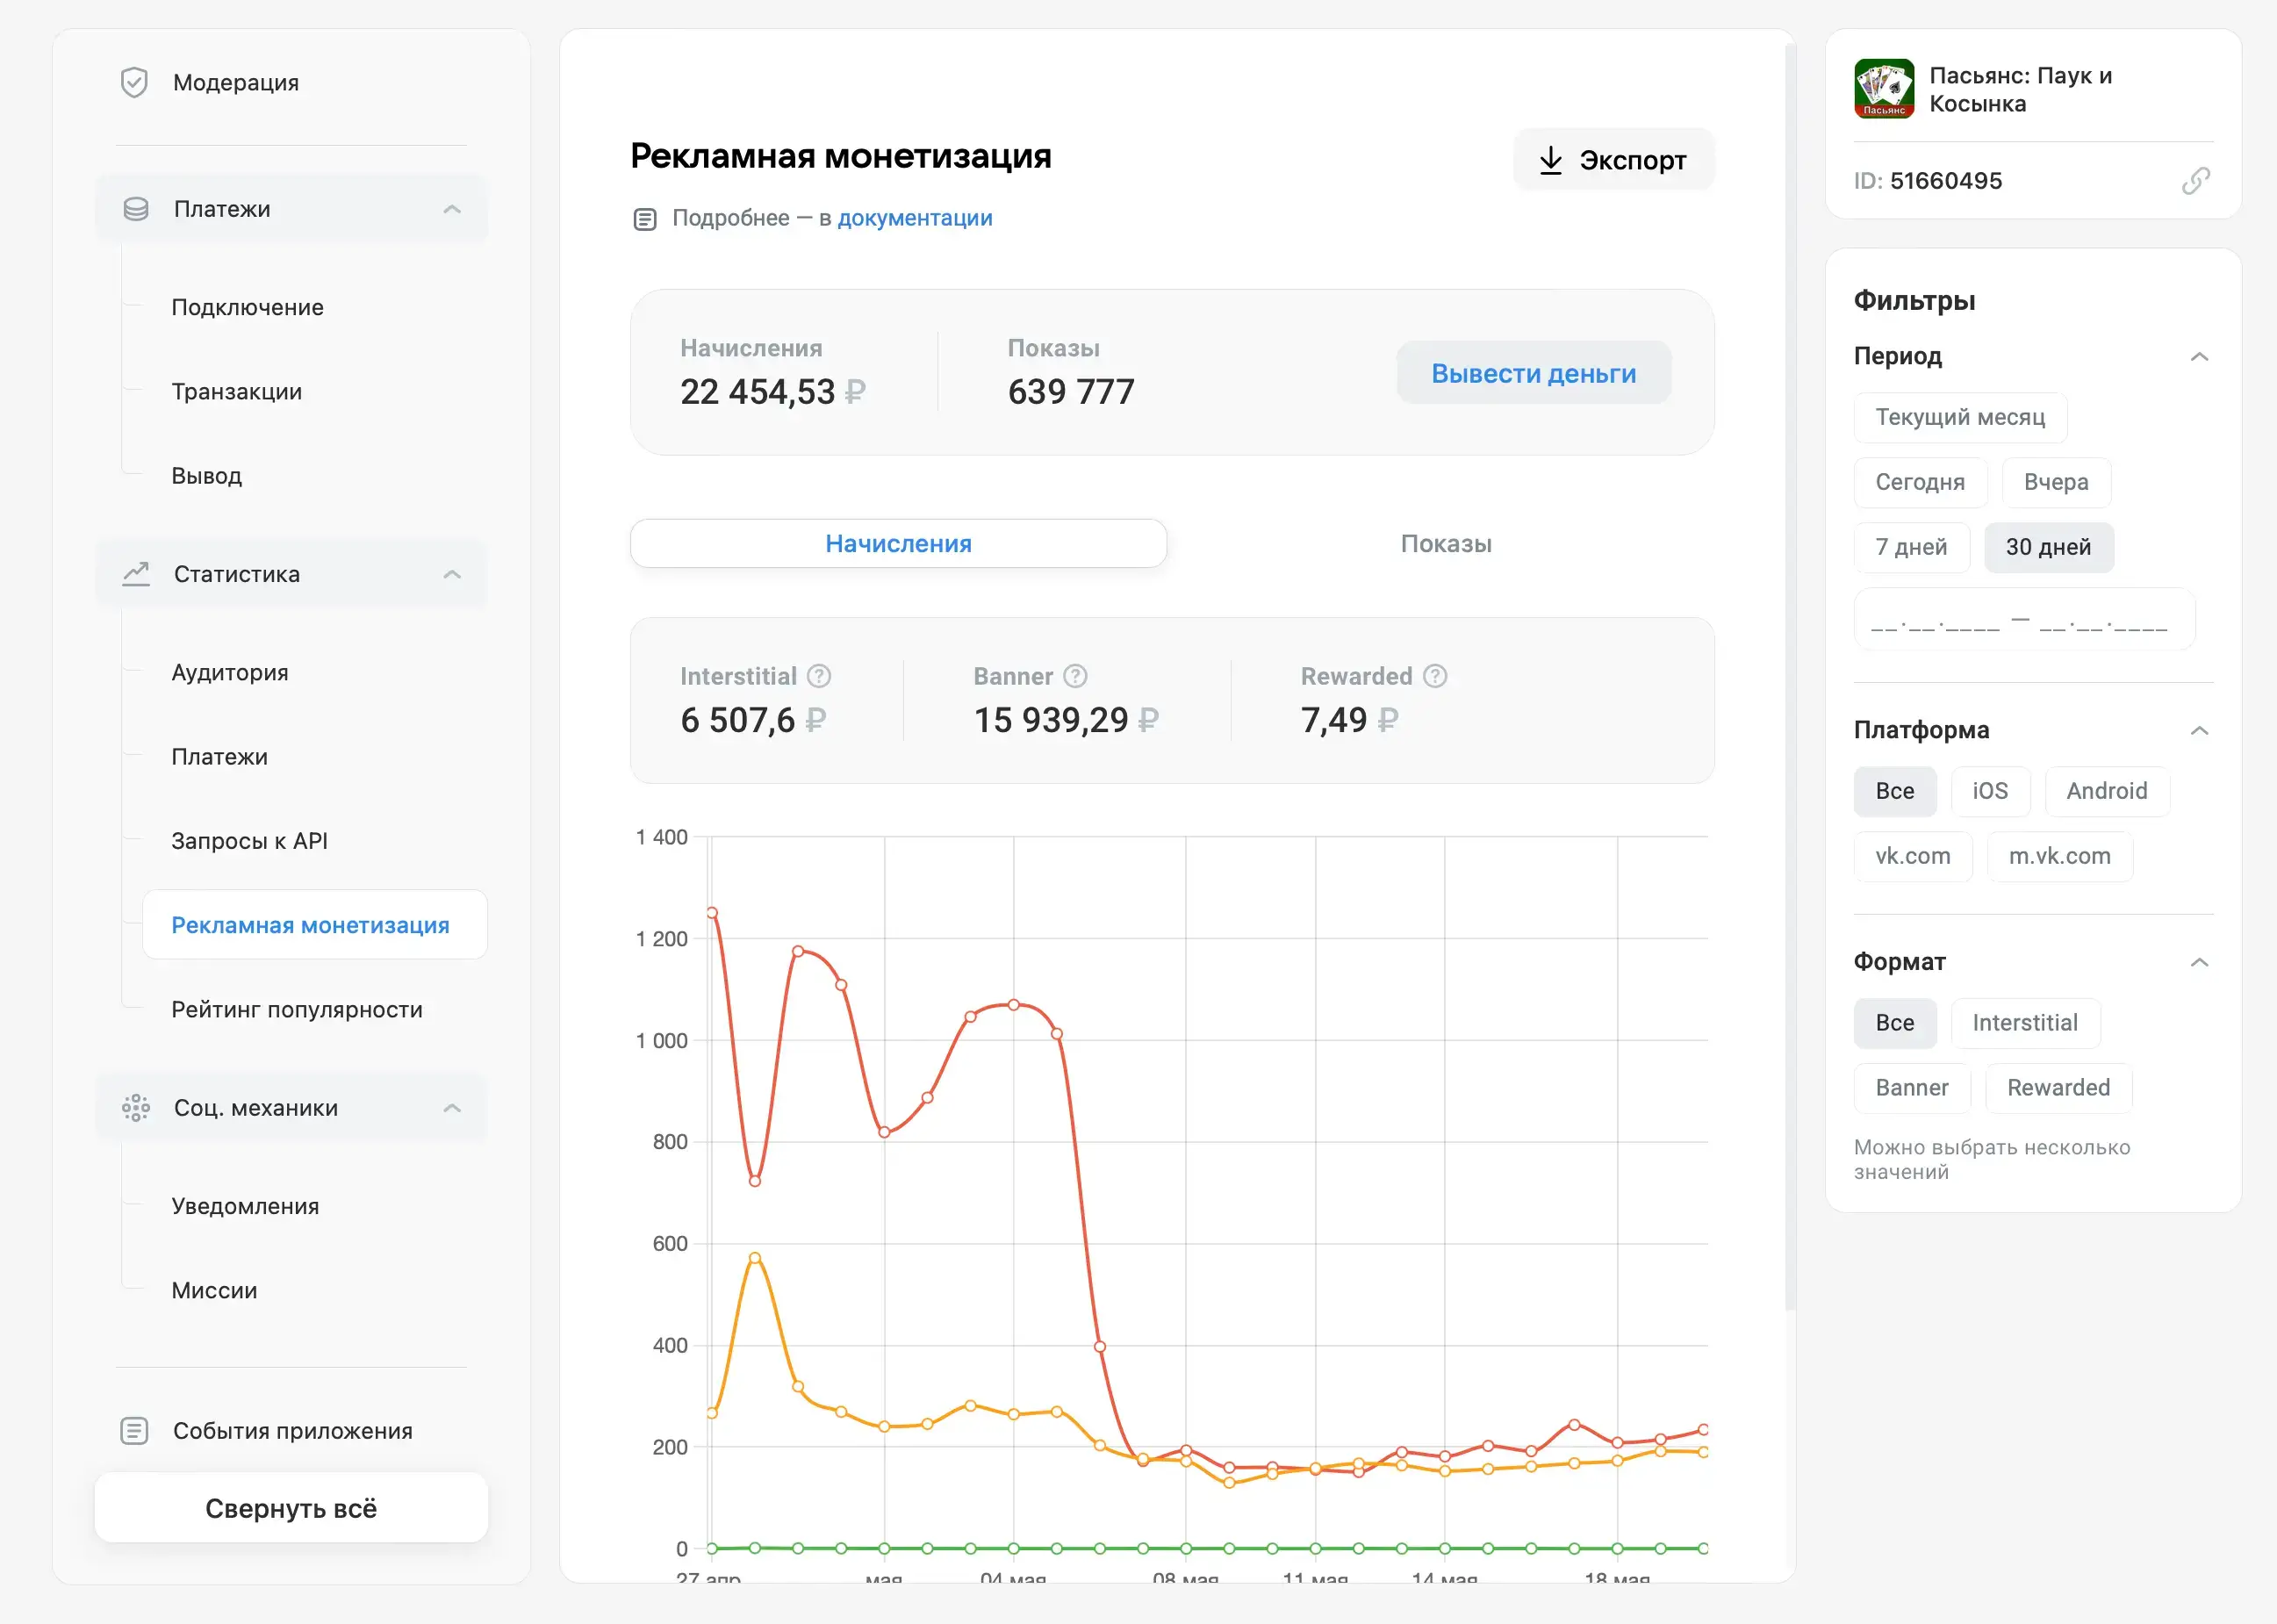This screenshot has width=2277, height=1624.
Task: Click the copy link icon beside app ID
Action: click(x=2195, y=181)
